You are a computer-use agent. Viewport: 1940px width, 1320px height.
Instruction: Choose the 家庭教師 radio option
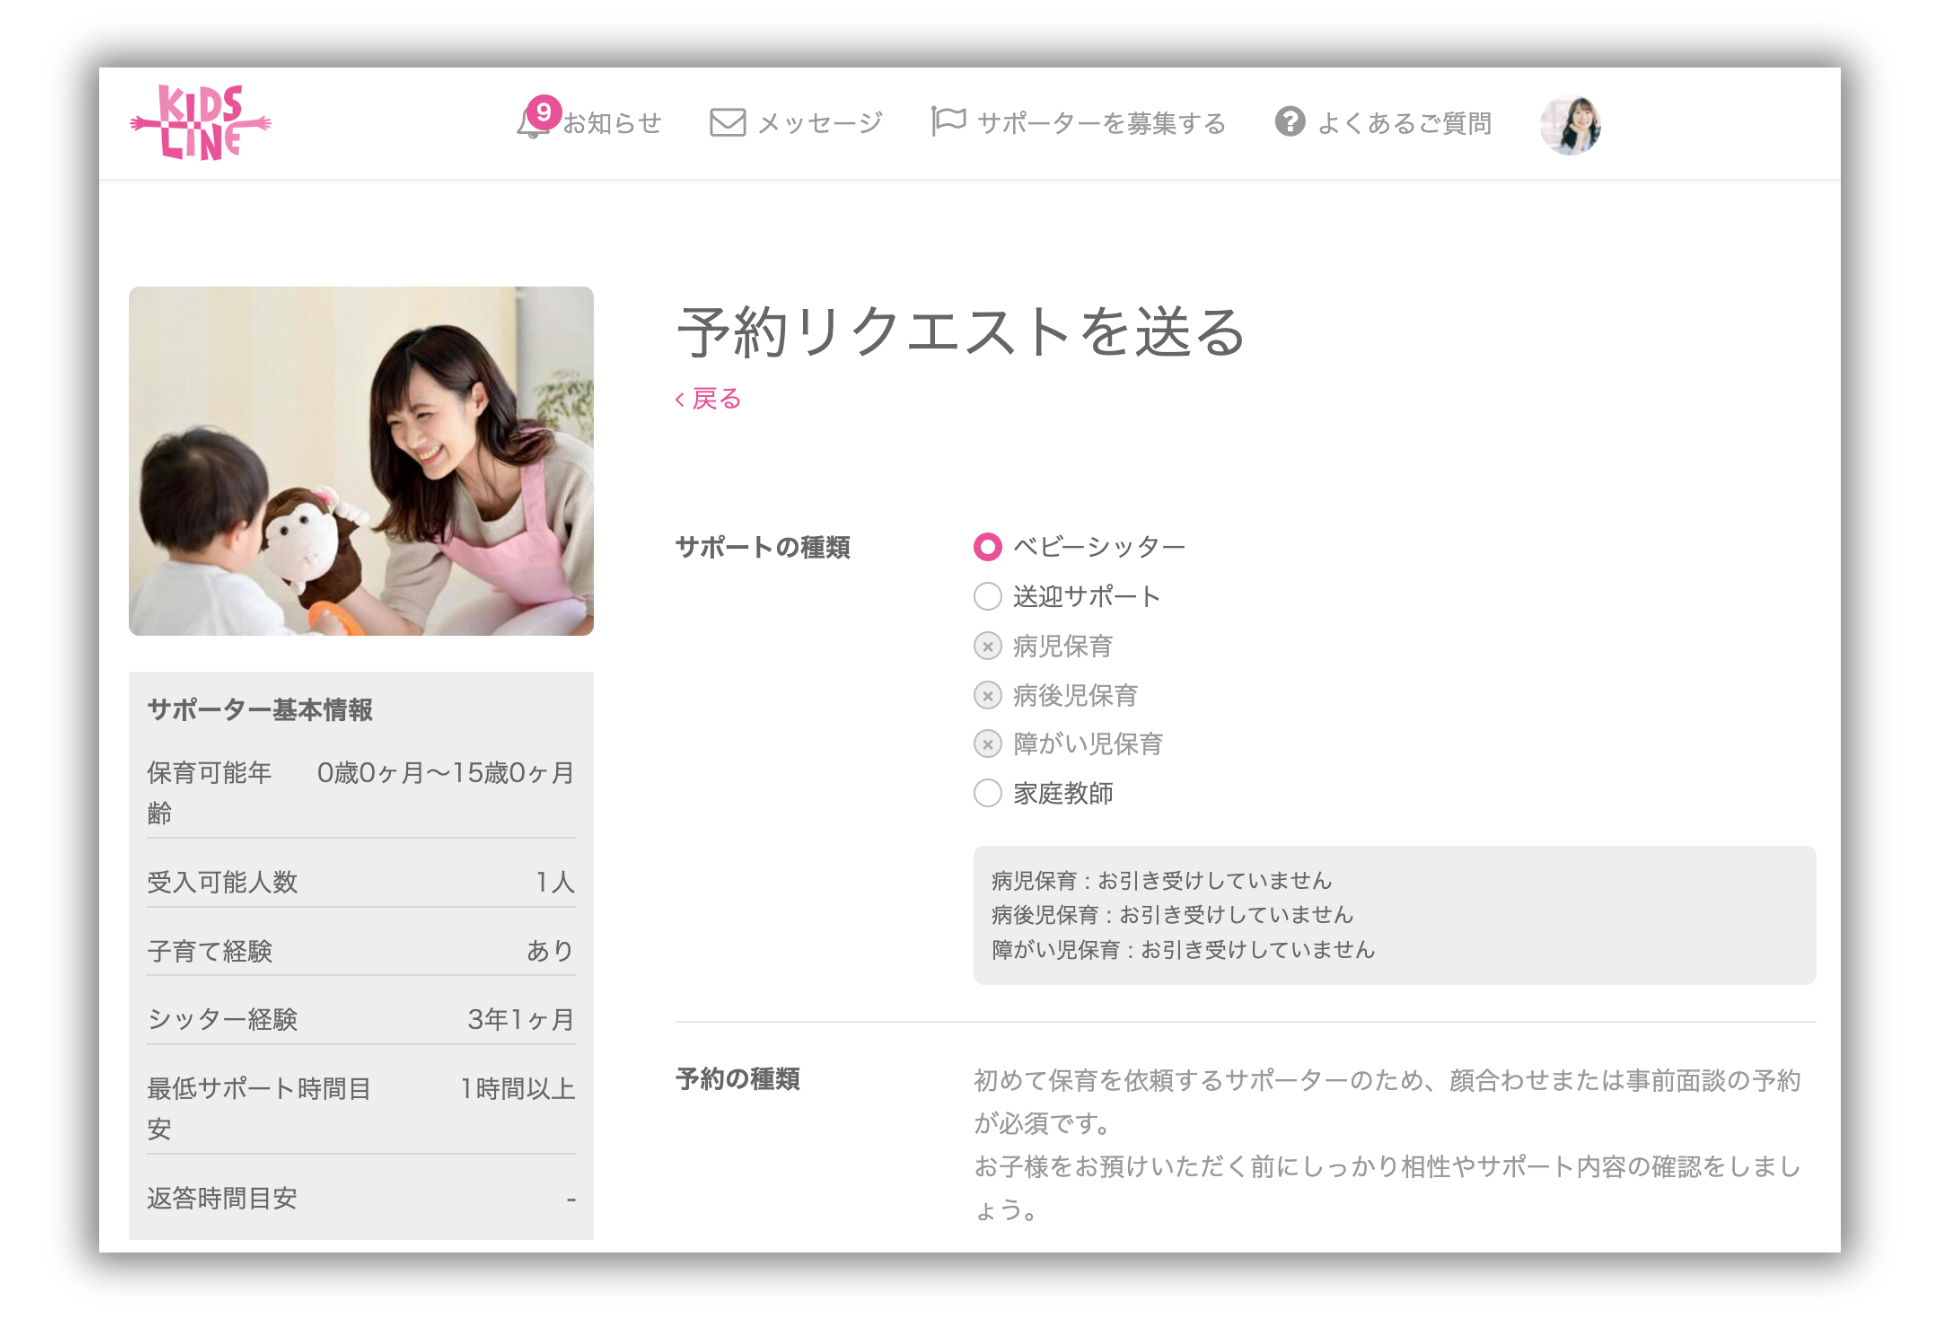[987, 794]
